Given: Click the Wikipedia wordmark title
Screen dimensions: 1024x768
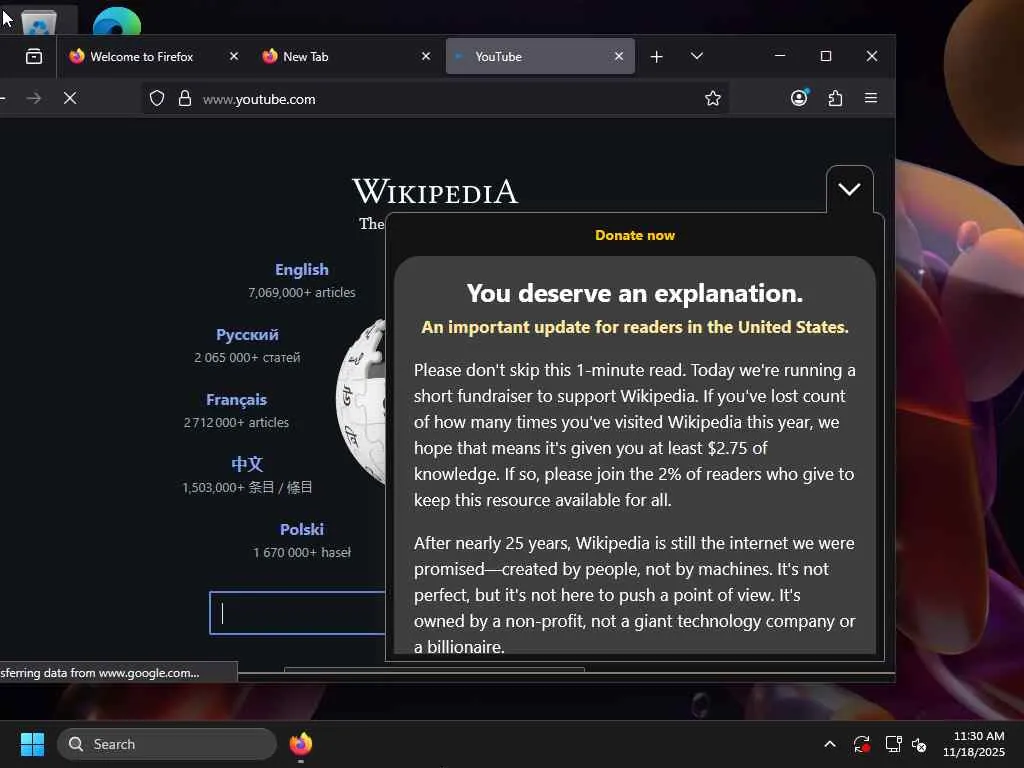Looking at the screenshot, I should point(435,191).
